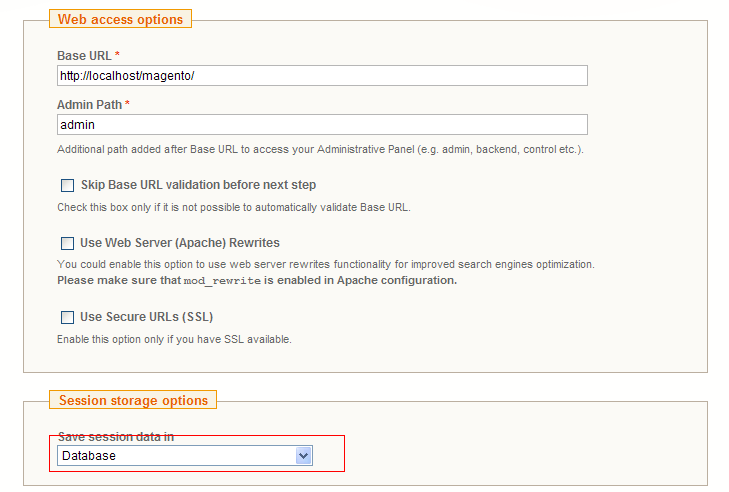The width and height of the screenshot is (729, 492).
Task: Click the Base URL input field
Action: (x=322, y=75)
